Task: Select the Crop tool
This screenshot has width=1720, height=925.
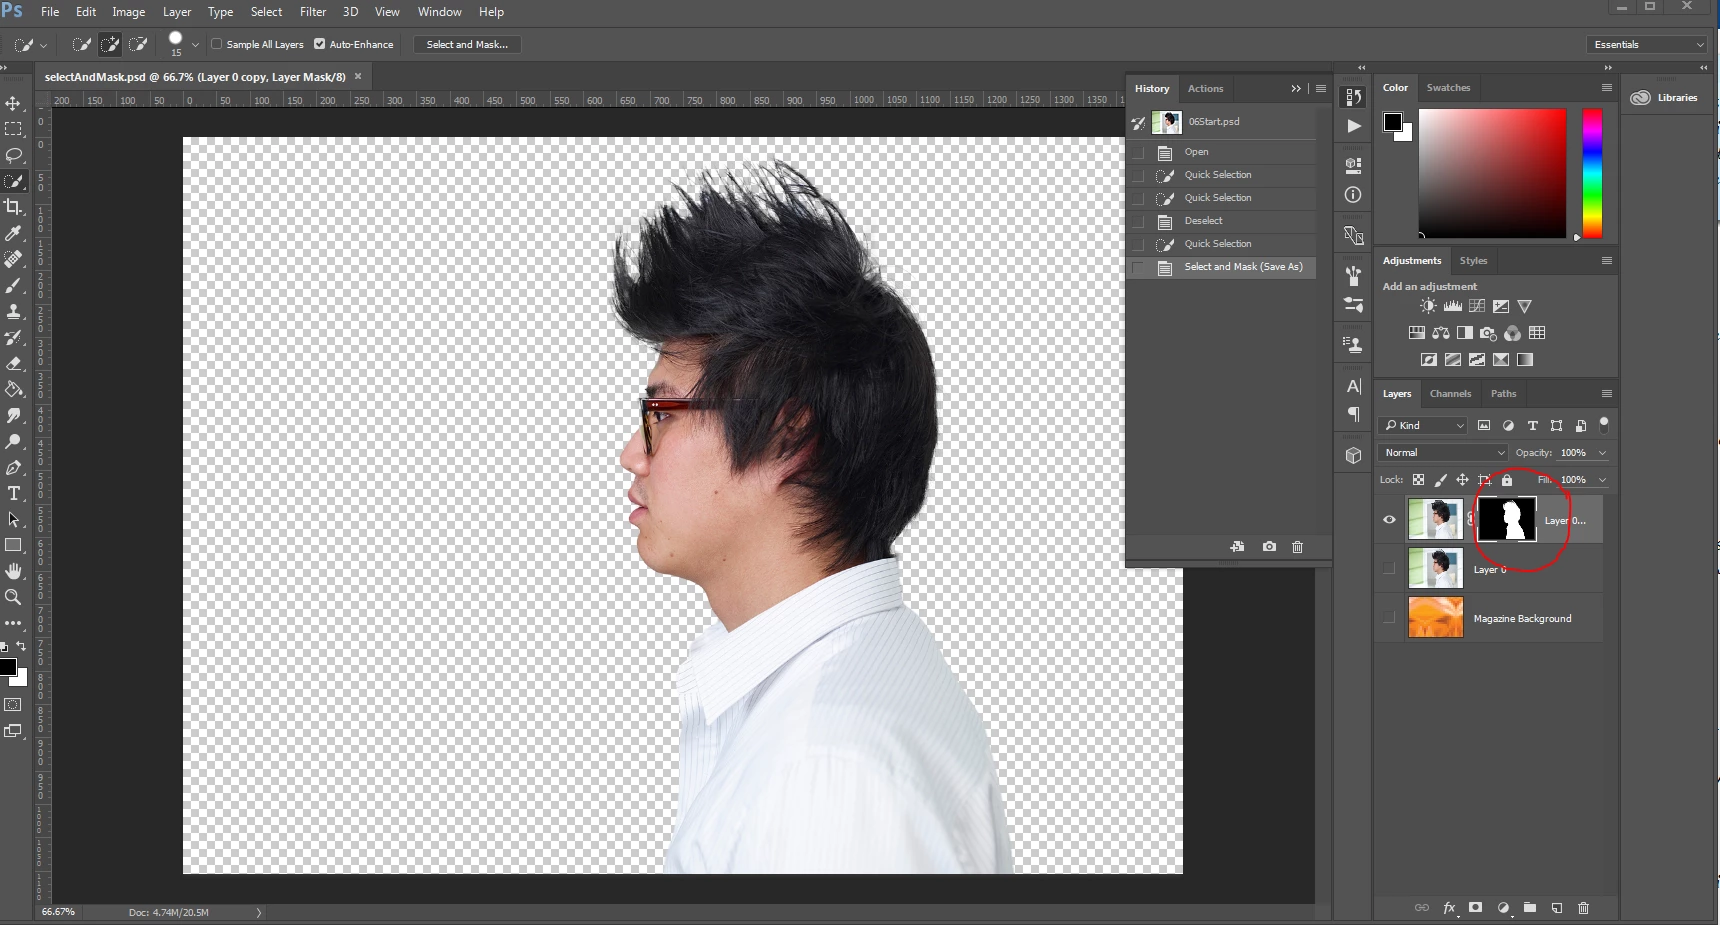Action: pos(13,207)
